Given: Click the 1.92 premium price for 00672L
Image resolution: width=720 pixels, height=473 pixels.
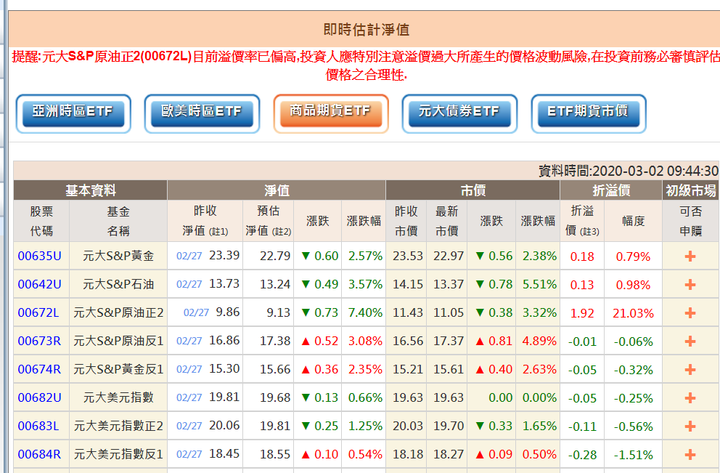Looking at the screenshot, I should (x=582, y=313).
